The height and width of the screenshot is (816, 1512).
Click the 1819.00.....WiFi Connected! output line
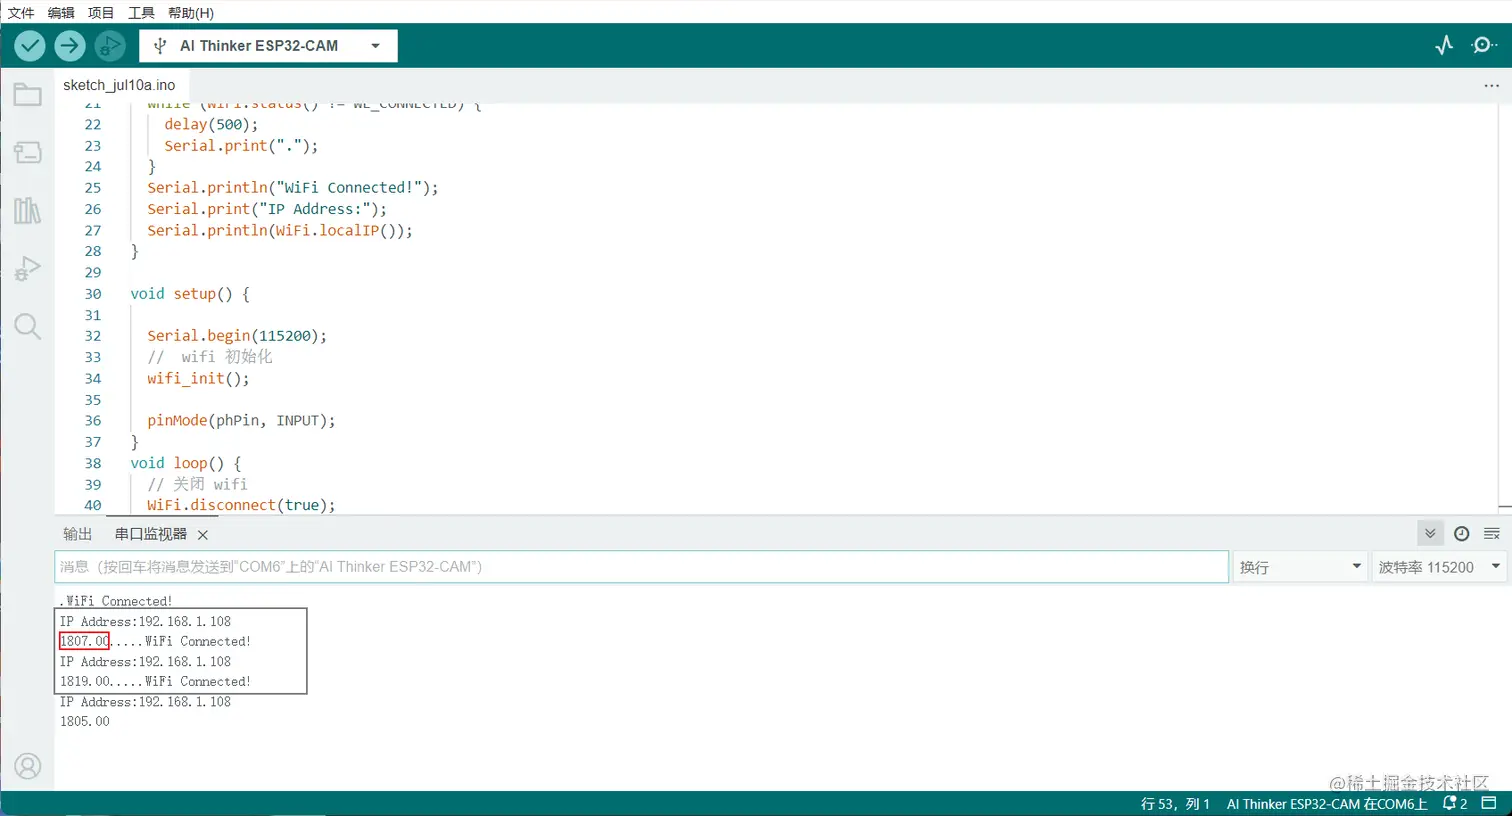(155, 681)
